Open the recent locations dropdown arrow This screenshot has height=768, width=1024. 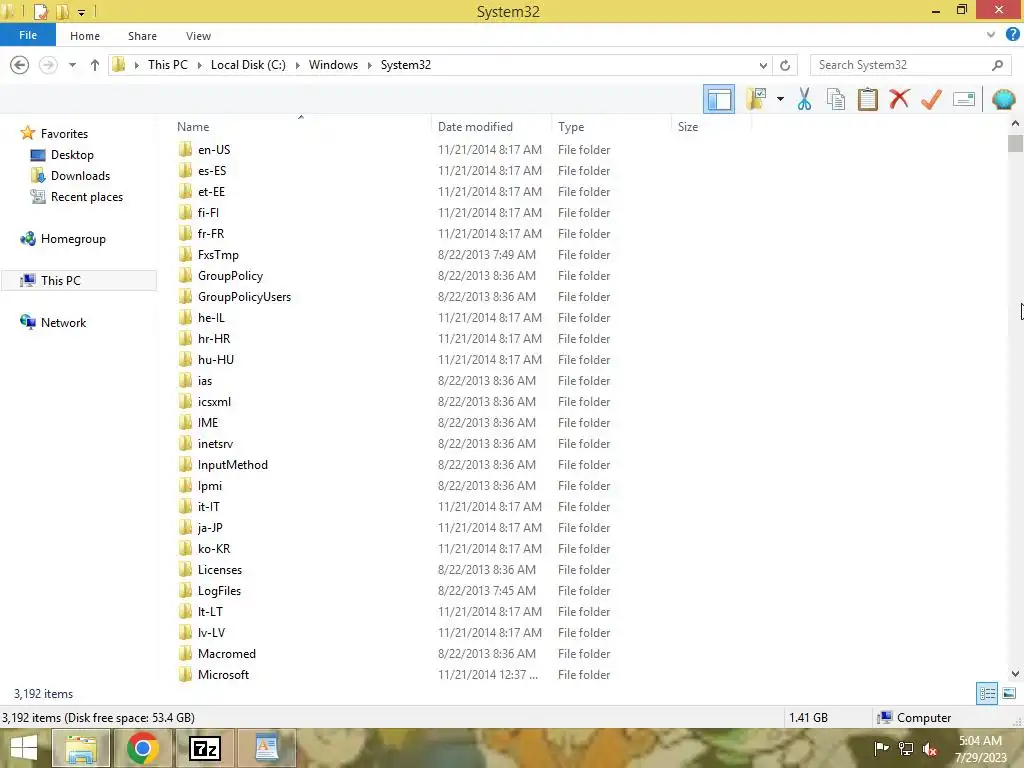[72, 65]
